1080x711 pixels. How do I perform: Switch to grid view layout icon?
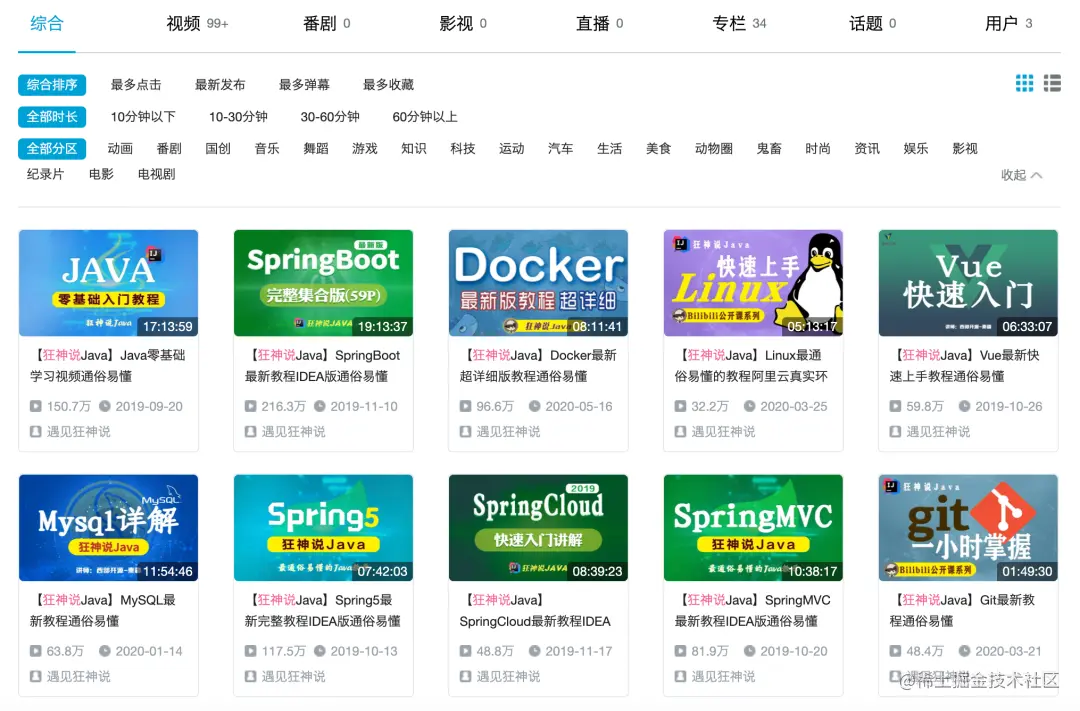point(1024,83)
